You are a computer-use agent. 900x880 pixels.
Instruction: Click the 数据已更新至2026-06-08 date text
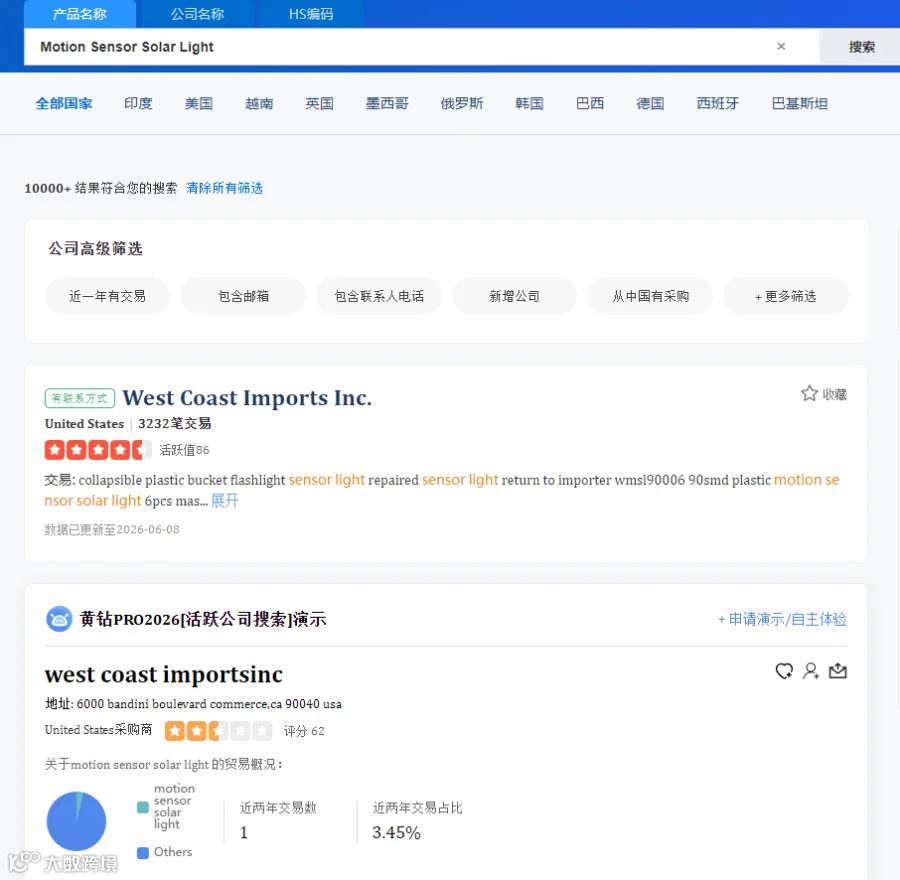coord(112,529)
